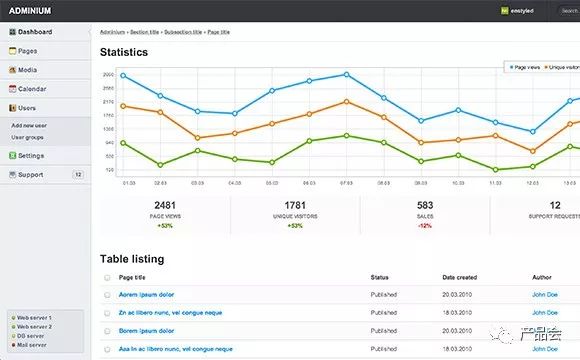The width and height of the screenshot is (580, 360).
Task: Click the Users sidebar icon
Action: (13, 108)
